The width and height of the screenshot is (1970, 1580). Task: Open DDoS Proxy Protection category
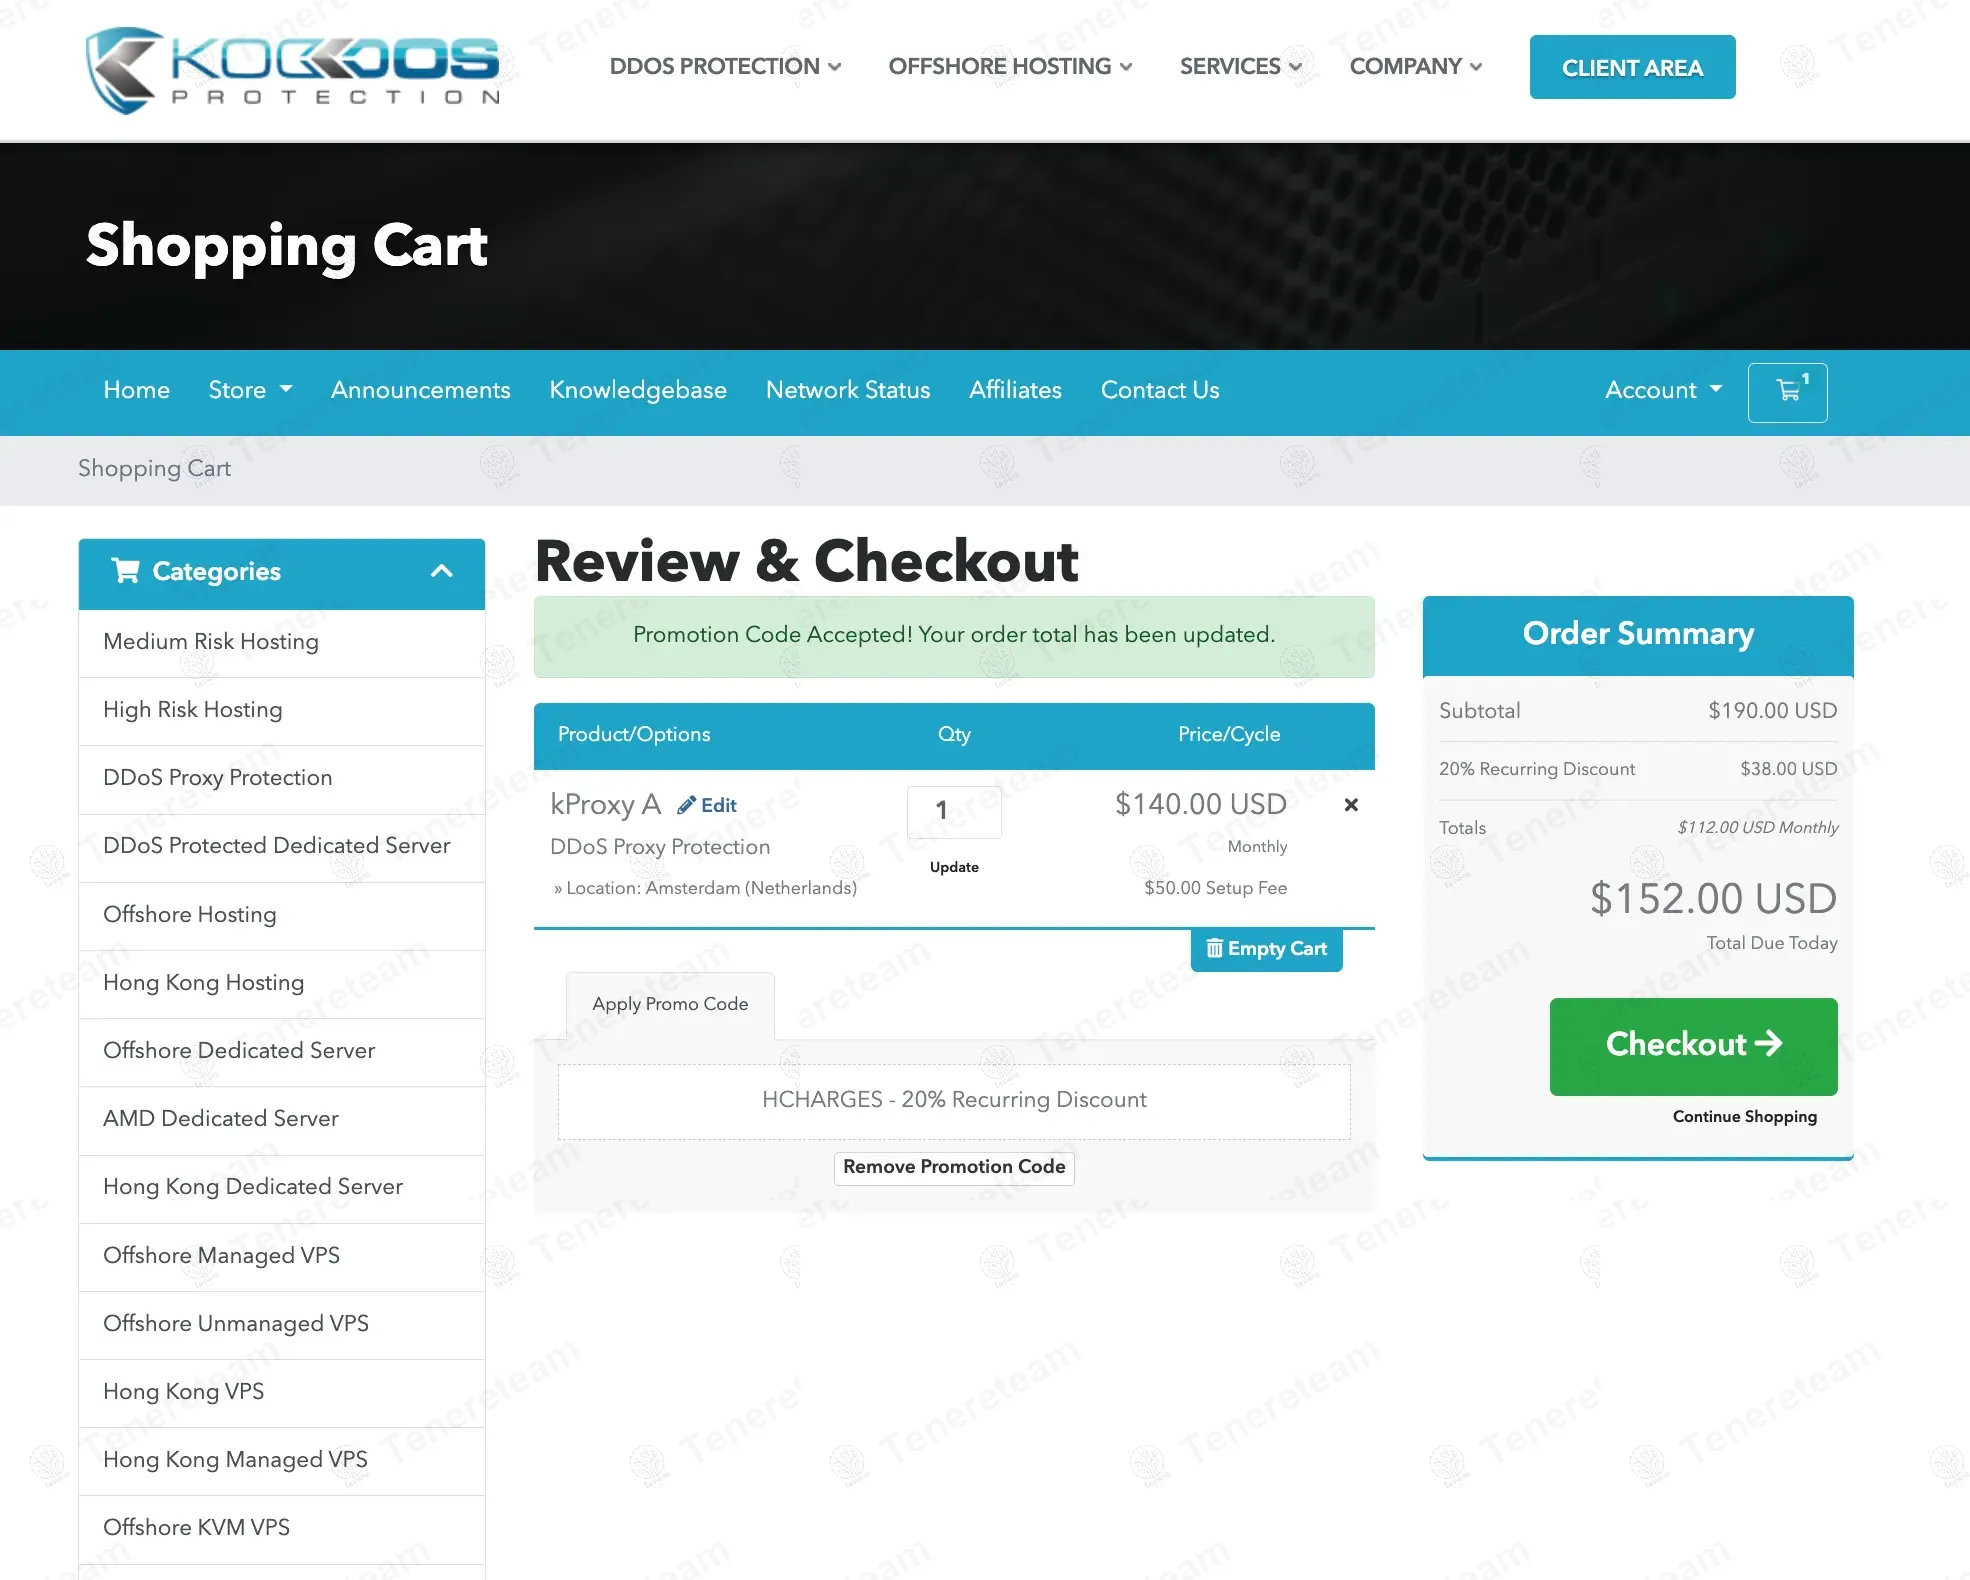click(x=217, y=778)
